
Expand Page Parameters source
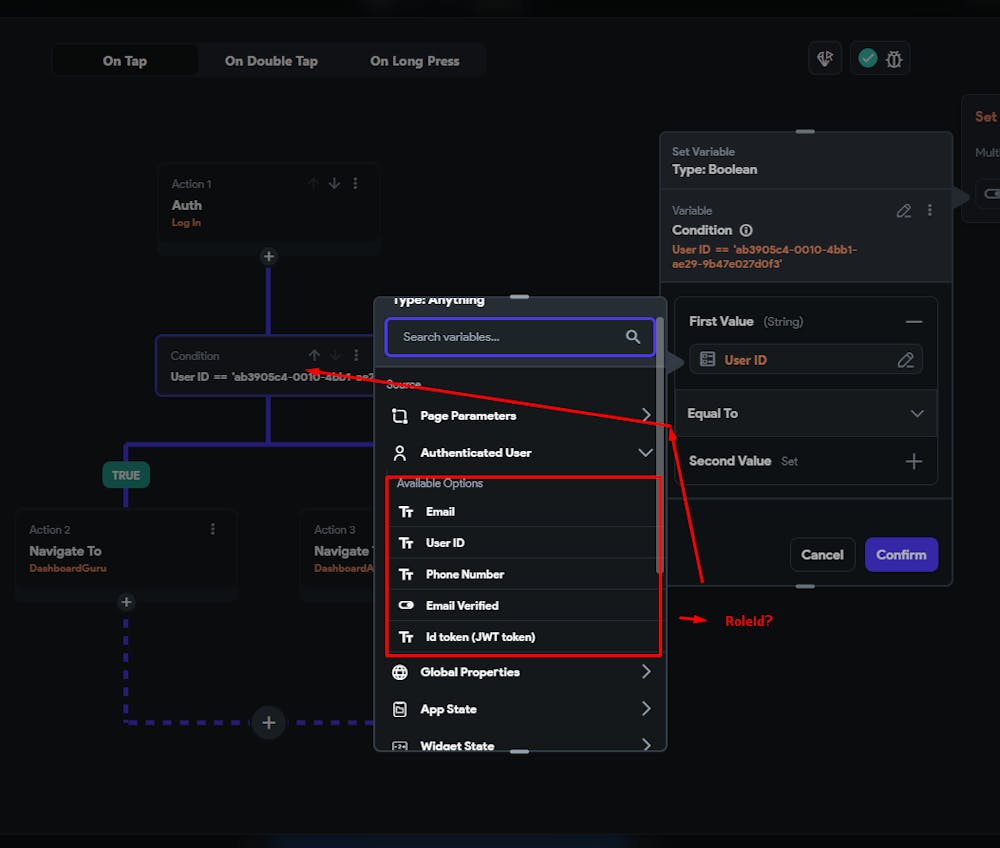pyautogui.click(x=520, y=416)
